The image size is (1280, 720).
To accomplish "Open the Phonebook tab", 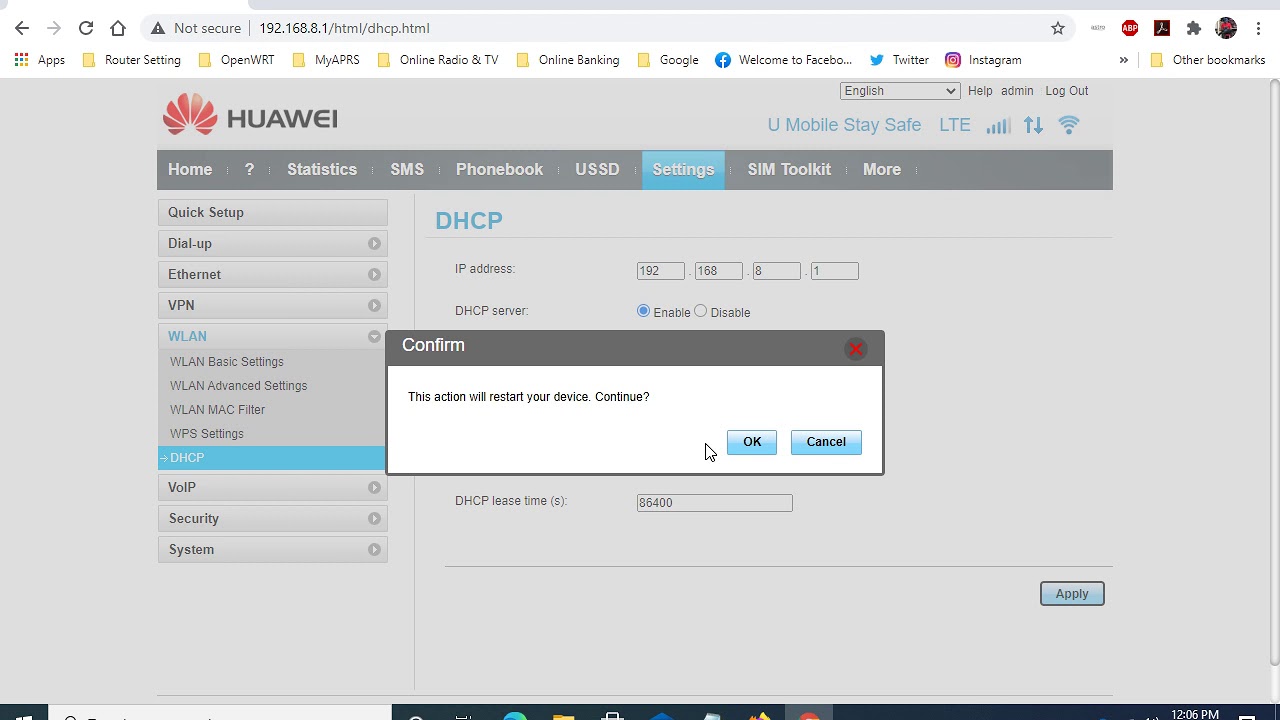I will [500, 170].
